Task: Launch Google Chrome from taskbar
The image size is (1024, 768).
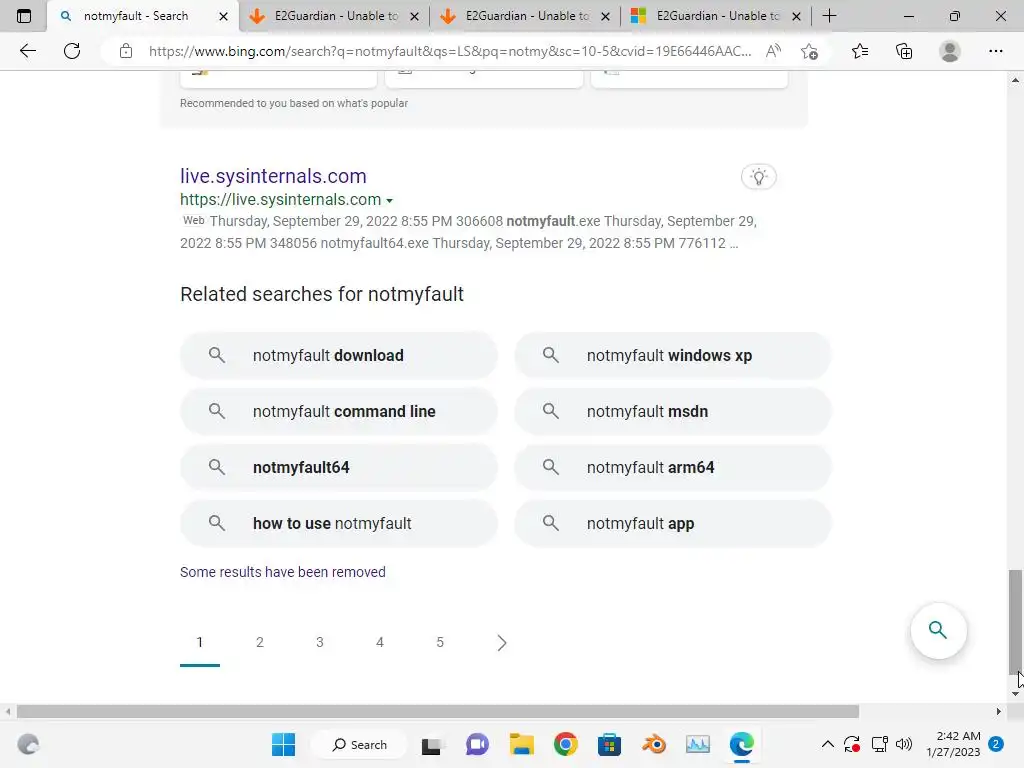Action: click(x=566, y=744)
